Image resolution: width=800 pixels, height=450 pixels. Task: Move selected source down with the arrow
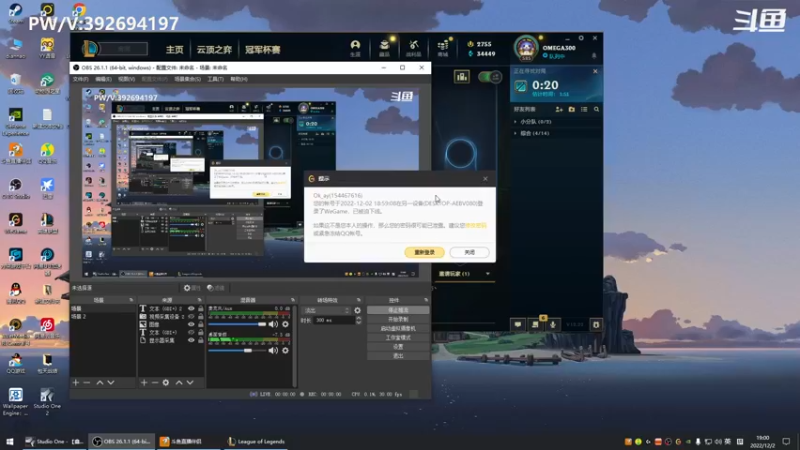click(190, 383)
